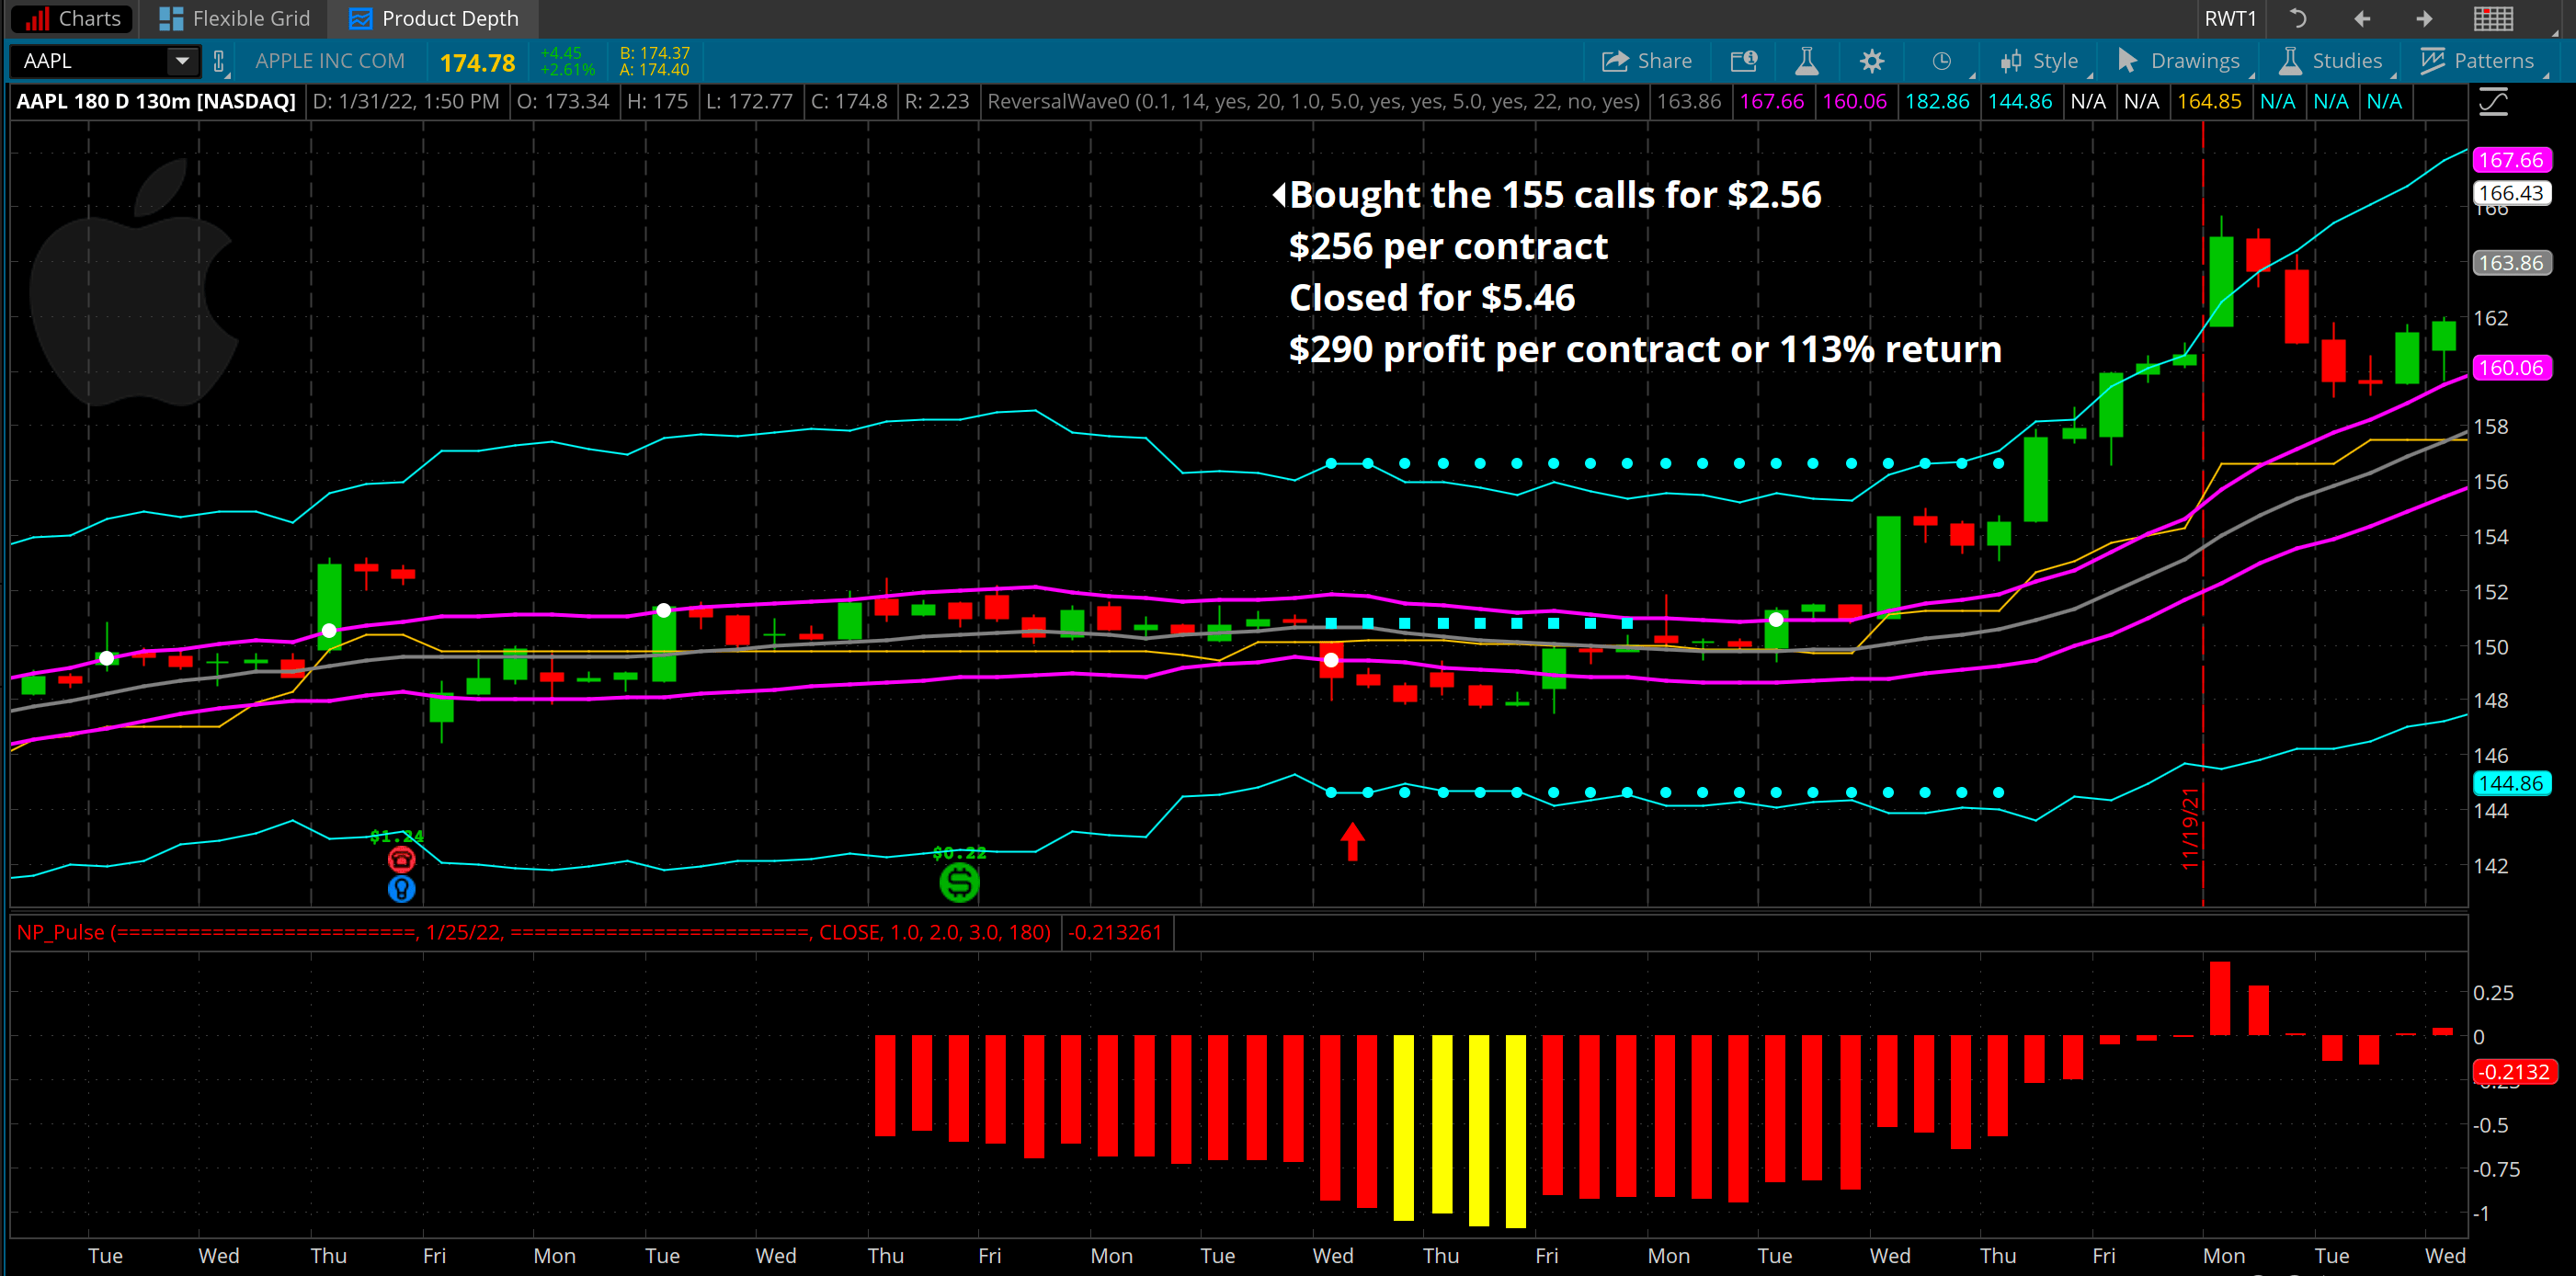Click the magenta 167.66 price label
This screenshot has width=2576, height=1276.
(x=2510, y=160)
